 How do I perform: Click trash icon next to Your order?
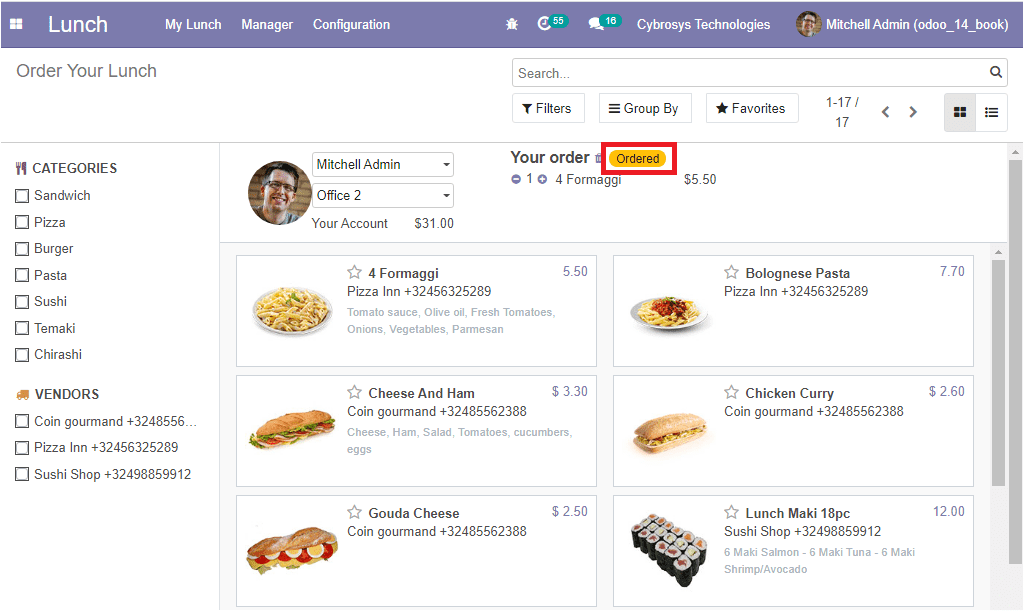pos(598,158)
